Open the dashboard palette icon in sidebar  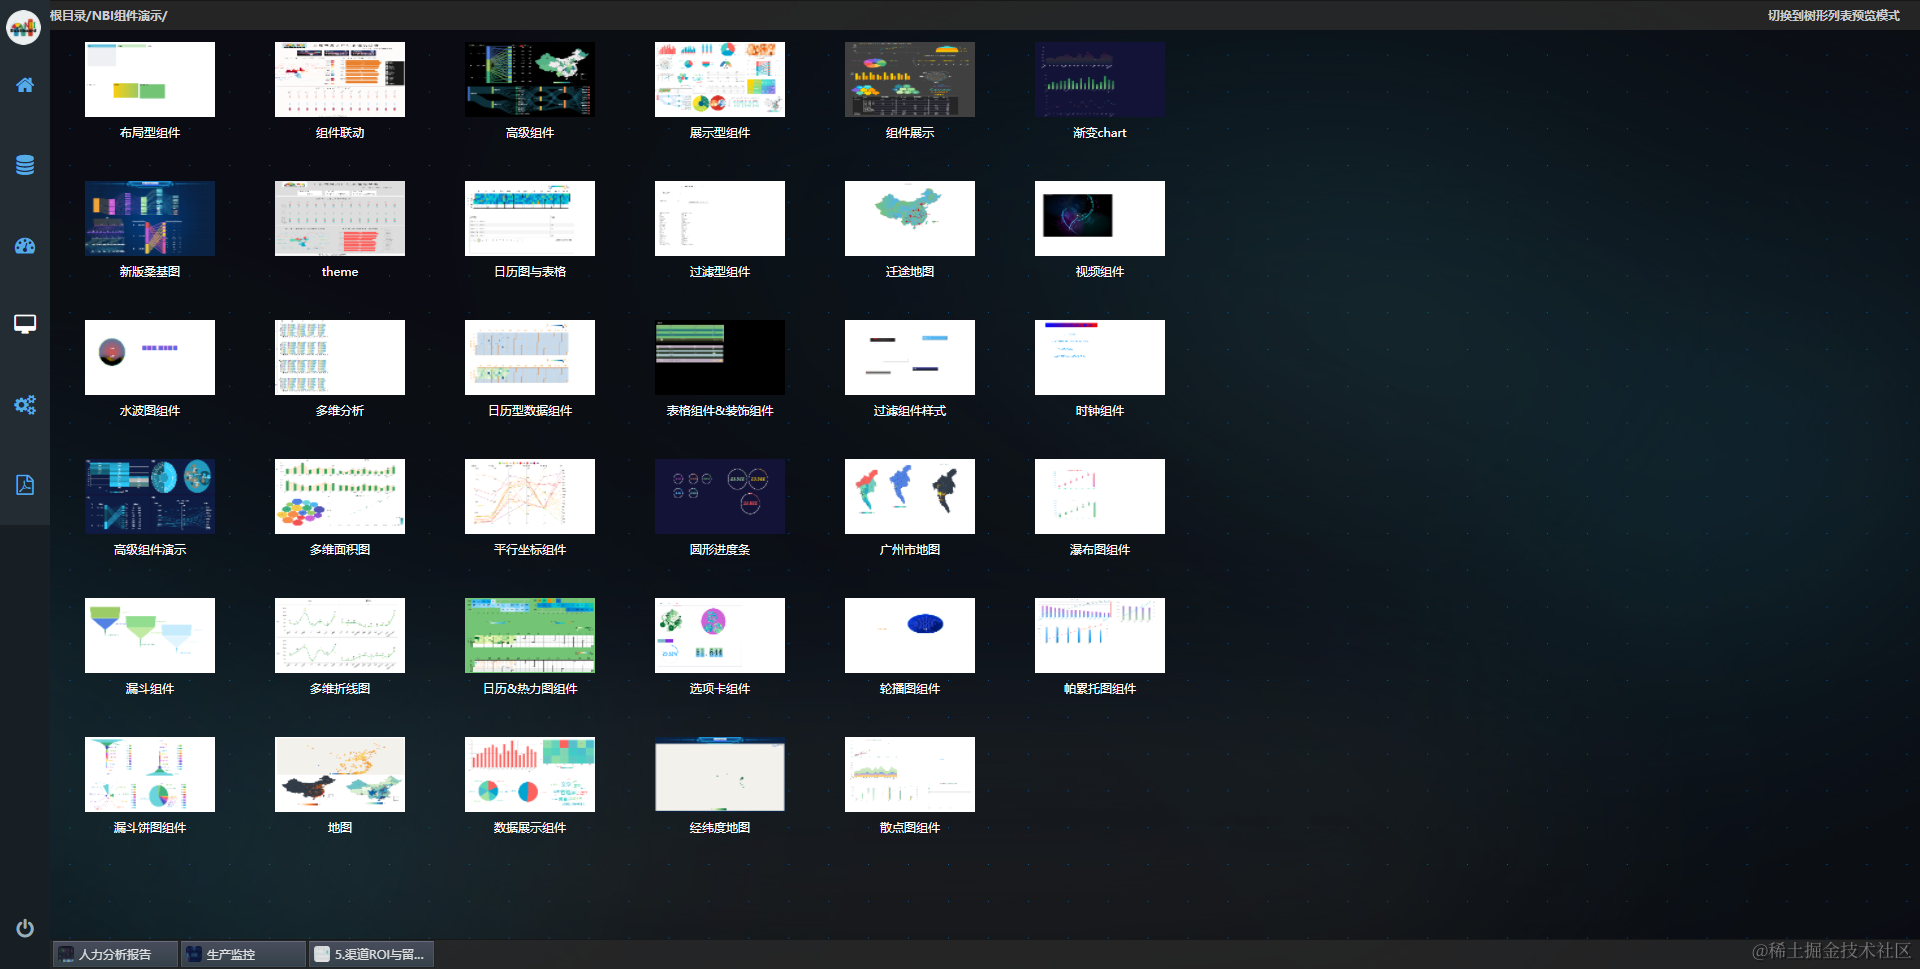pyautogui.click(x=25, y=245)
